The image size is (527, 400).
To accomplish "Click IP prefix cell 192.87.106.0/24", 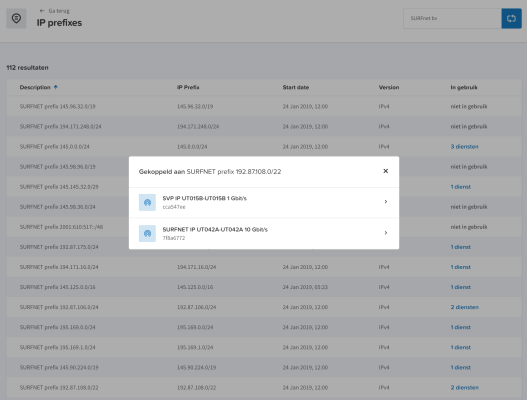I will [x=197, y=307].
